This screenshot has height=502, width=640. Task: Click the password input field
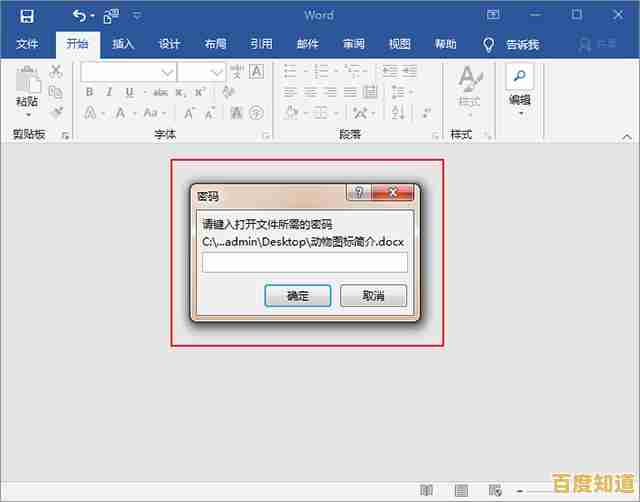305,262
